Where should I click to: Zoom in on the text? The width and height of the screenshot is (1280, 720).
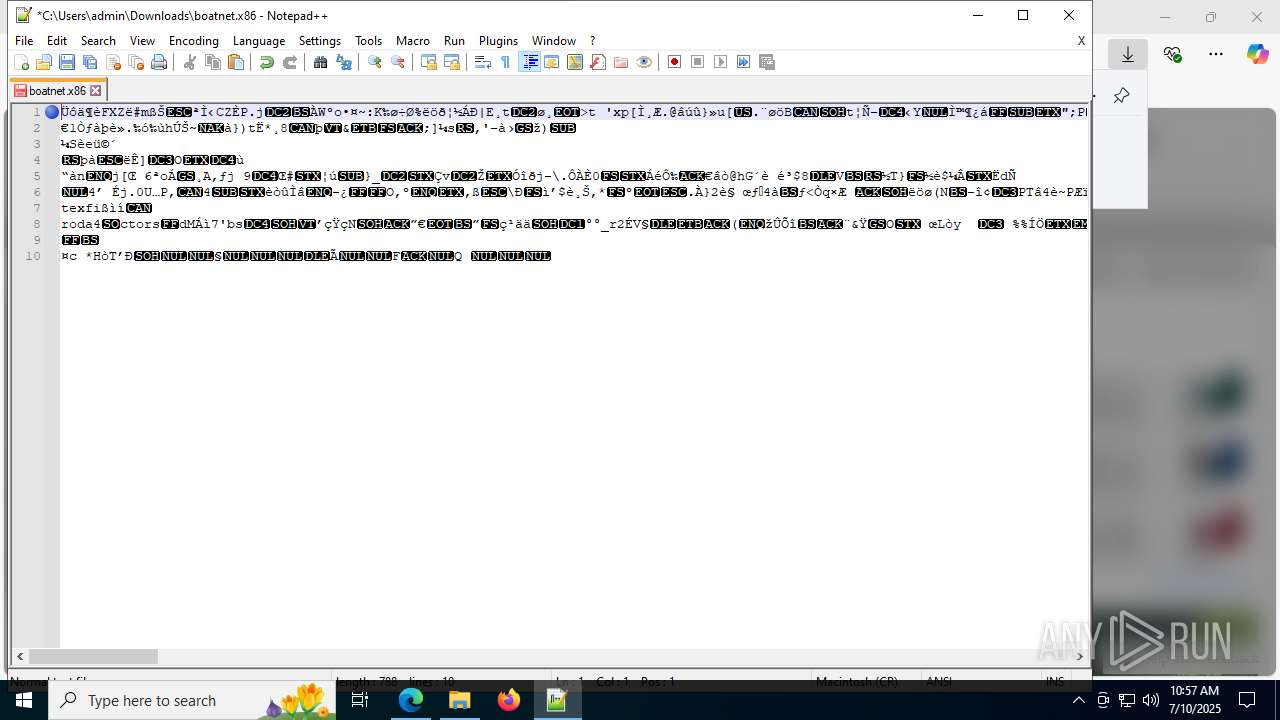pos(375,62)
